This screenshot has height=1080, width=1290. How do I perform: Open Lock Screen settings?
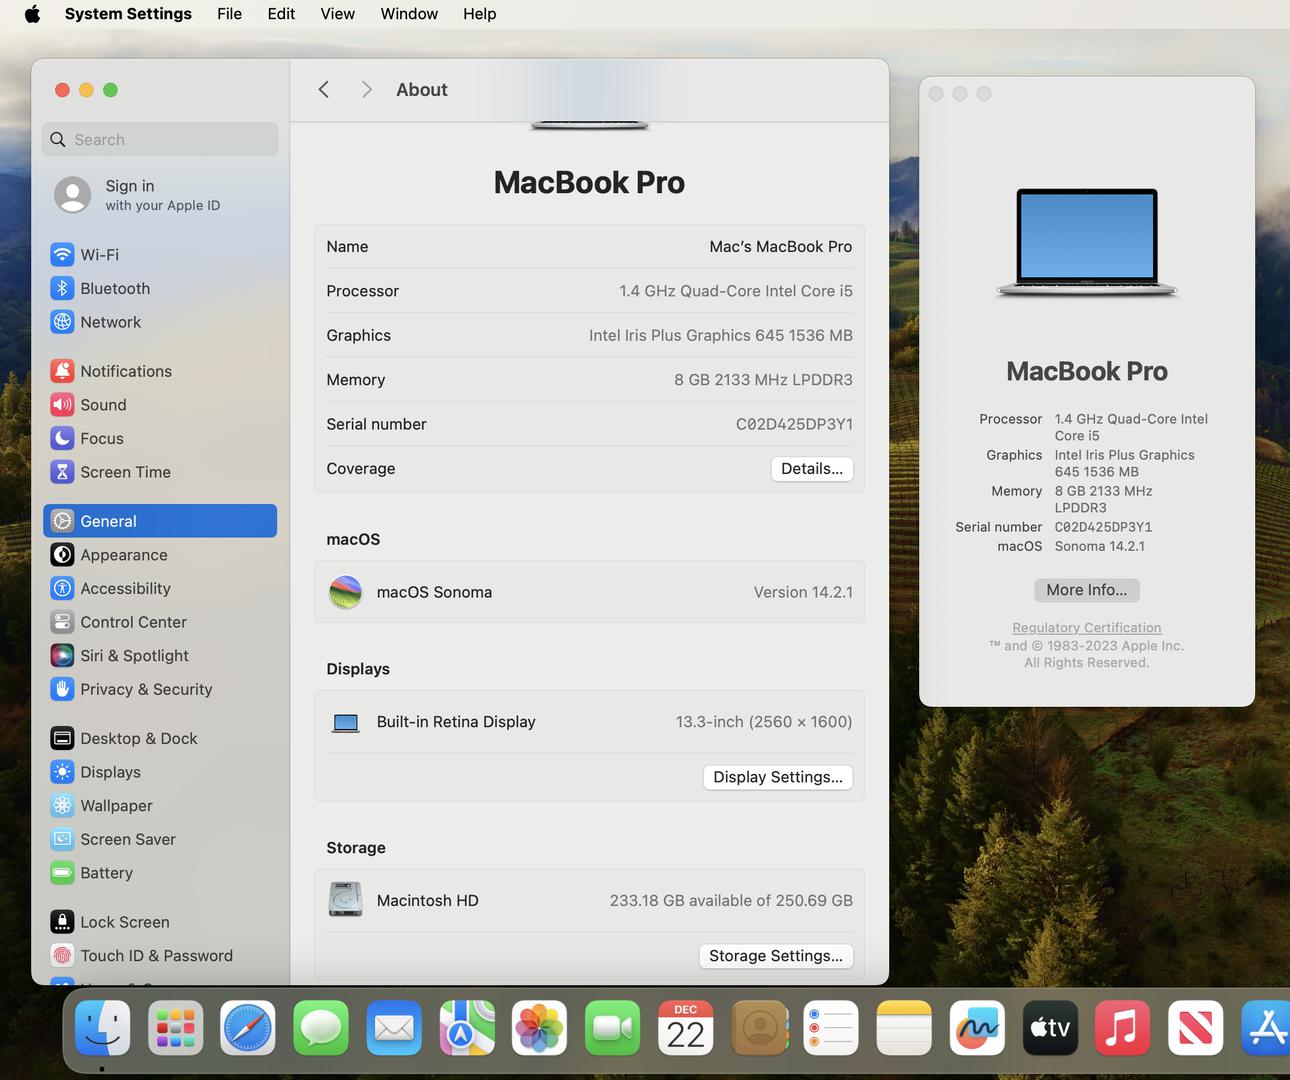(x=160, y=922)
